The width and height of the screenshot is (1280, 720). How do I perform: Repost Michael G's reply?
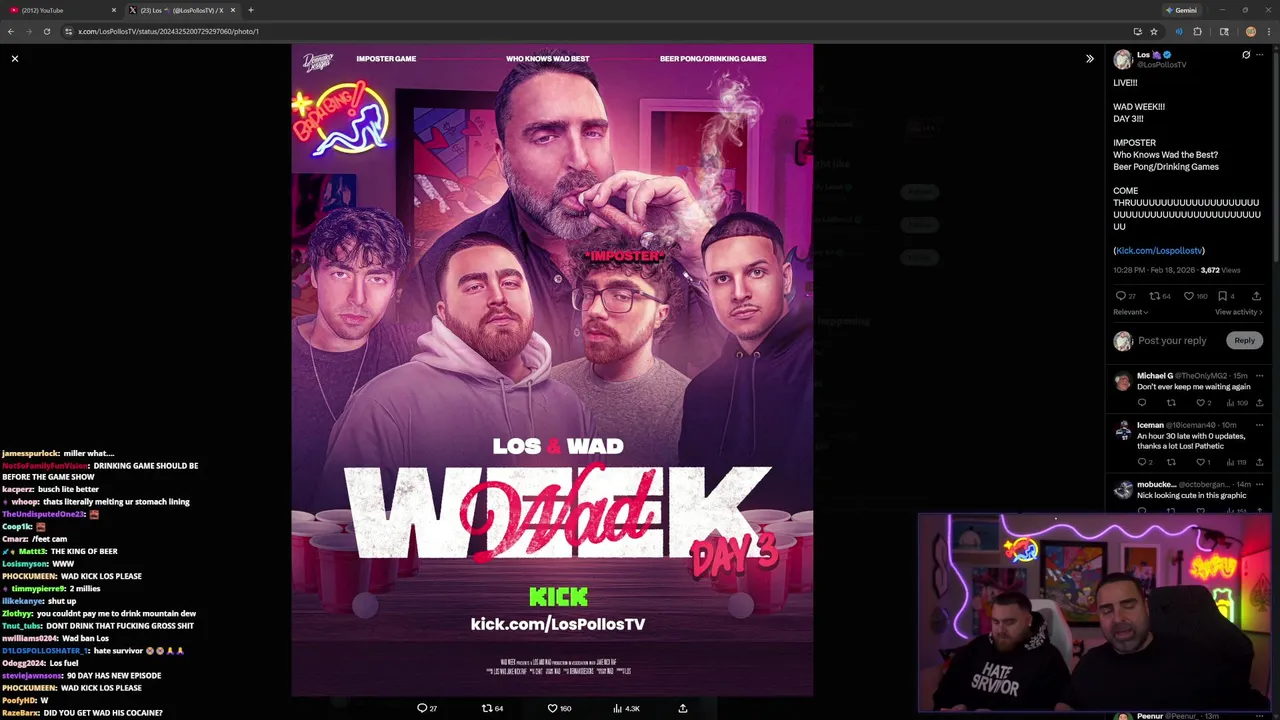tap(1171, 403)
